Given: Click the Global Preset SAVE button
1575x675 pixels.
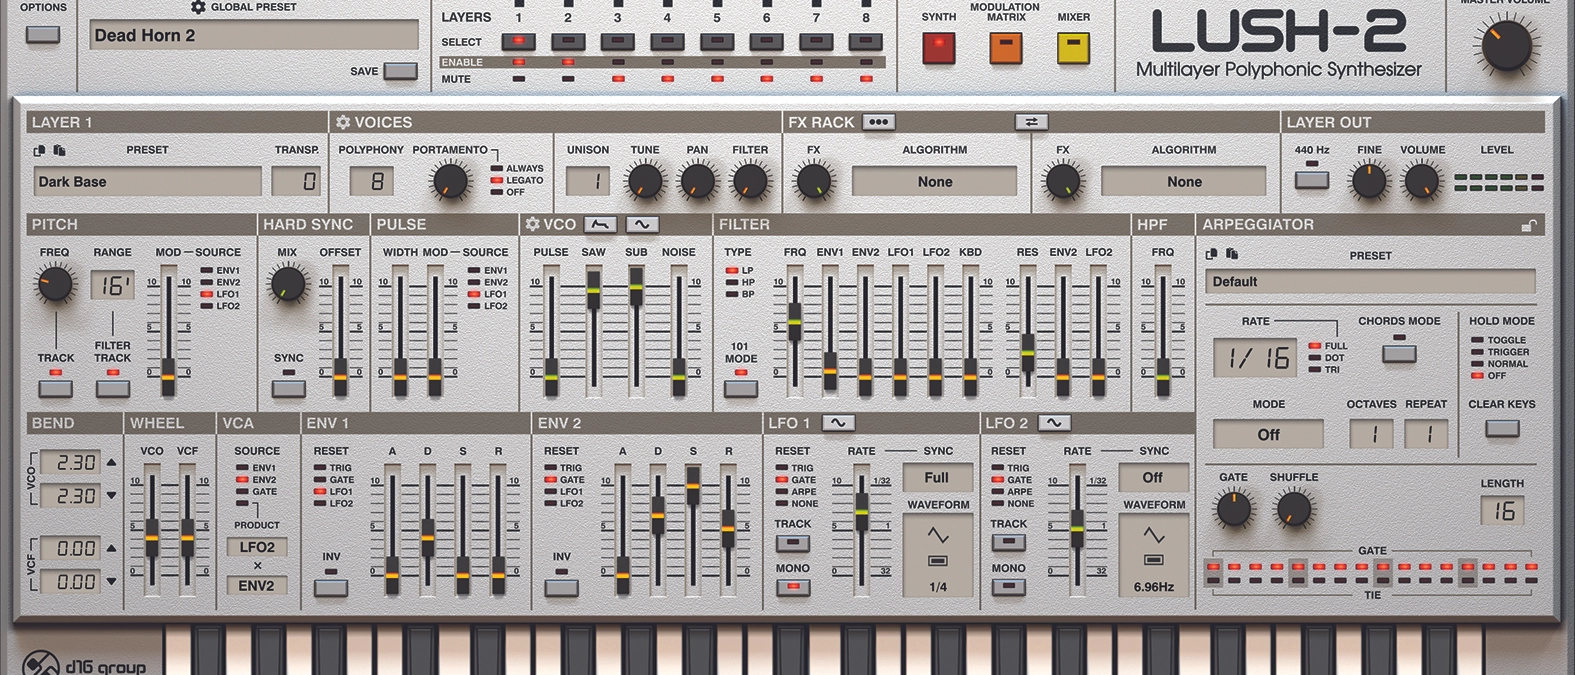Looking at the screenshot, I should [400, 71].
